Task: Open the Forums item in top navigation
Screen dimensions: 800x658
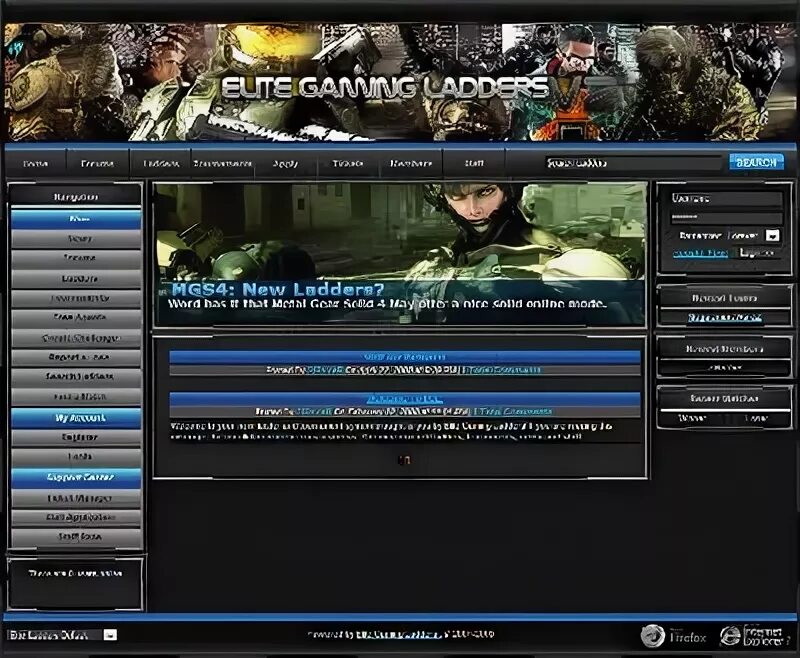Action: click(97, 163)
